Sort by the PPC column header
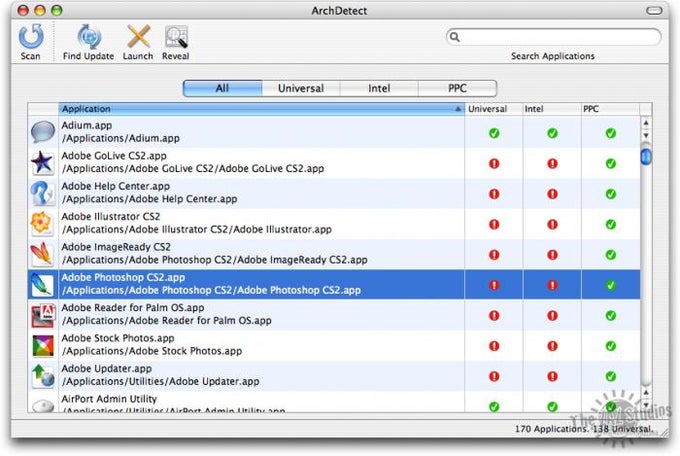Screen dimensions: 680x456 (x=610, y=109)
